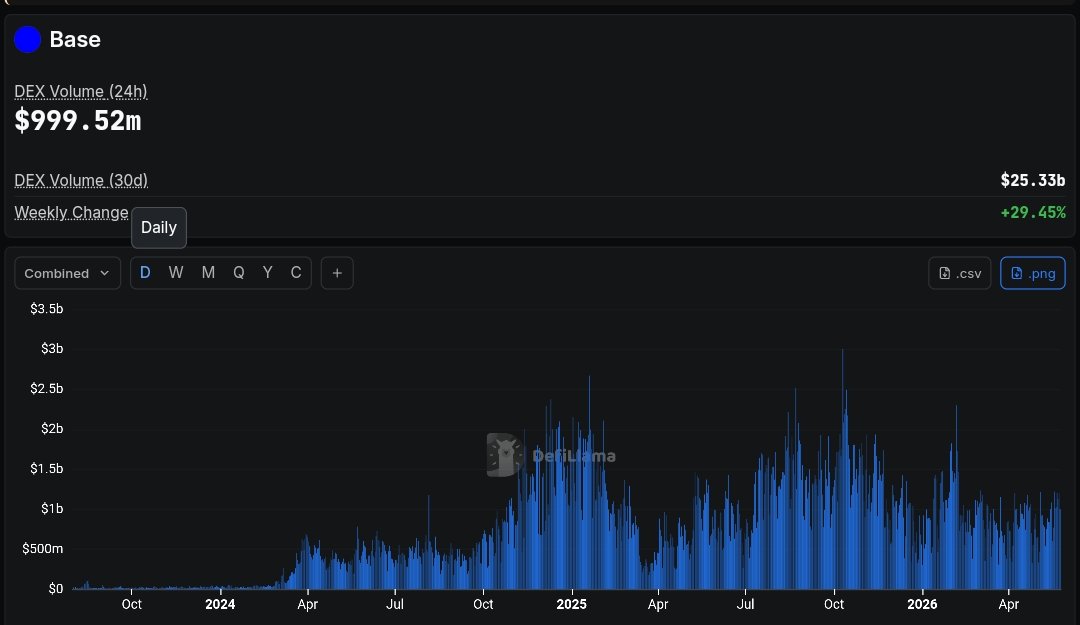Image resolution: width=1080 pixels, height=625 pixels.
Task: Click the $2.5b y-axis label
Action: 46,389
